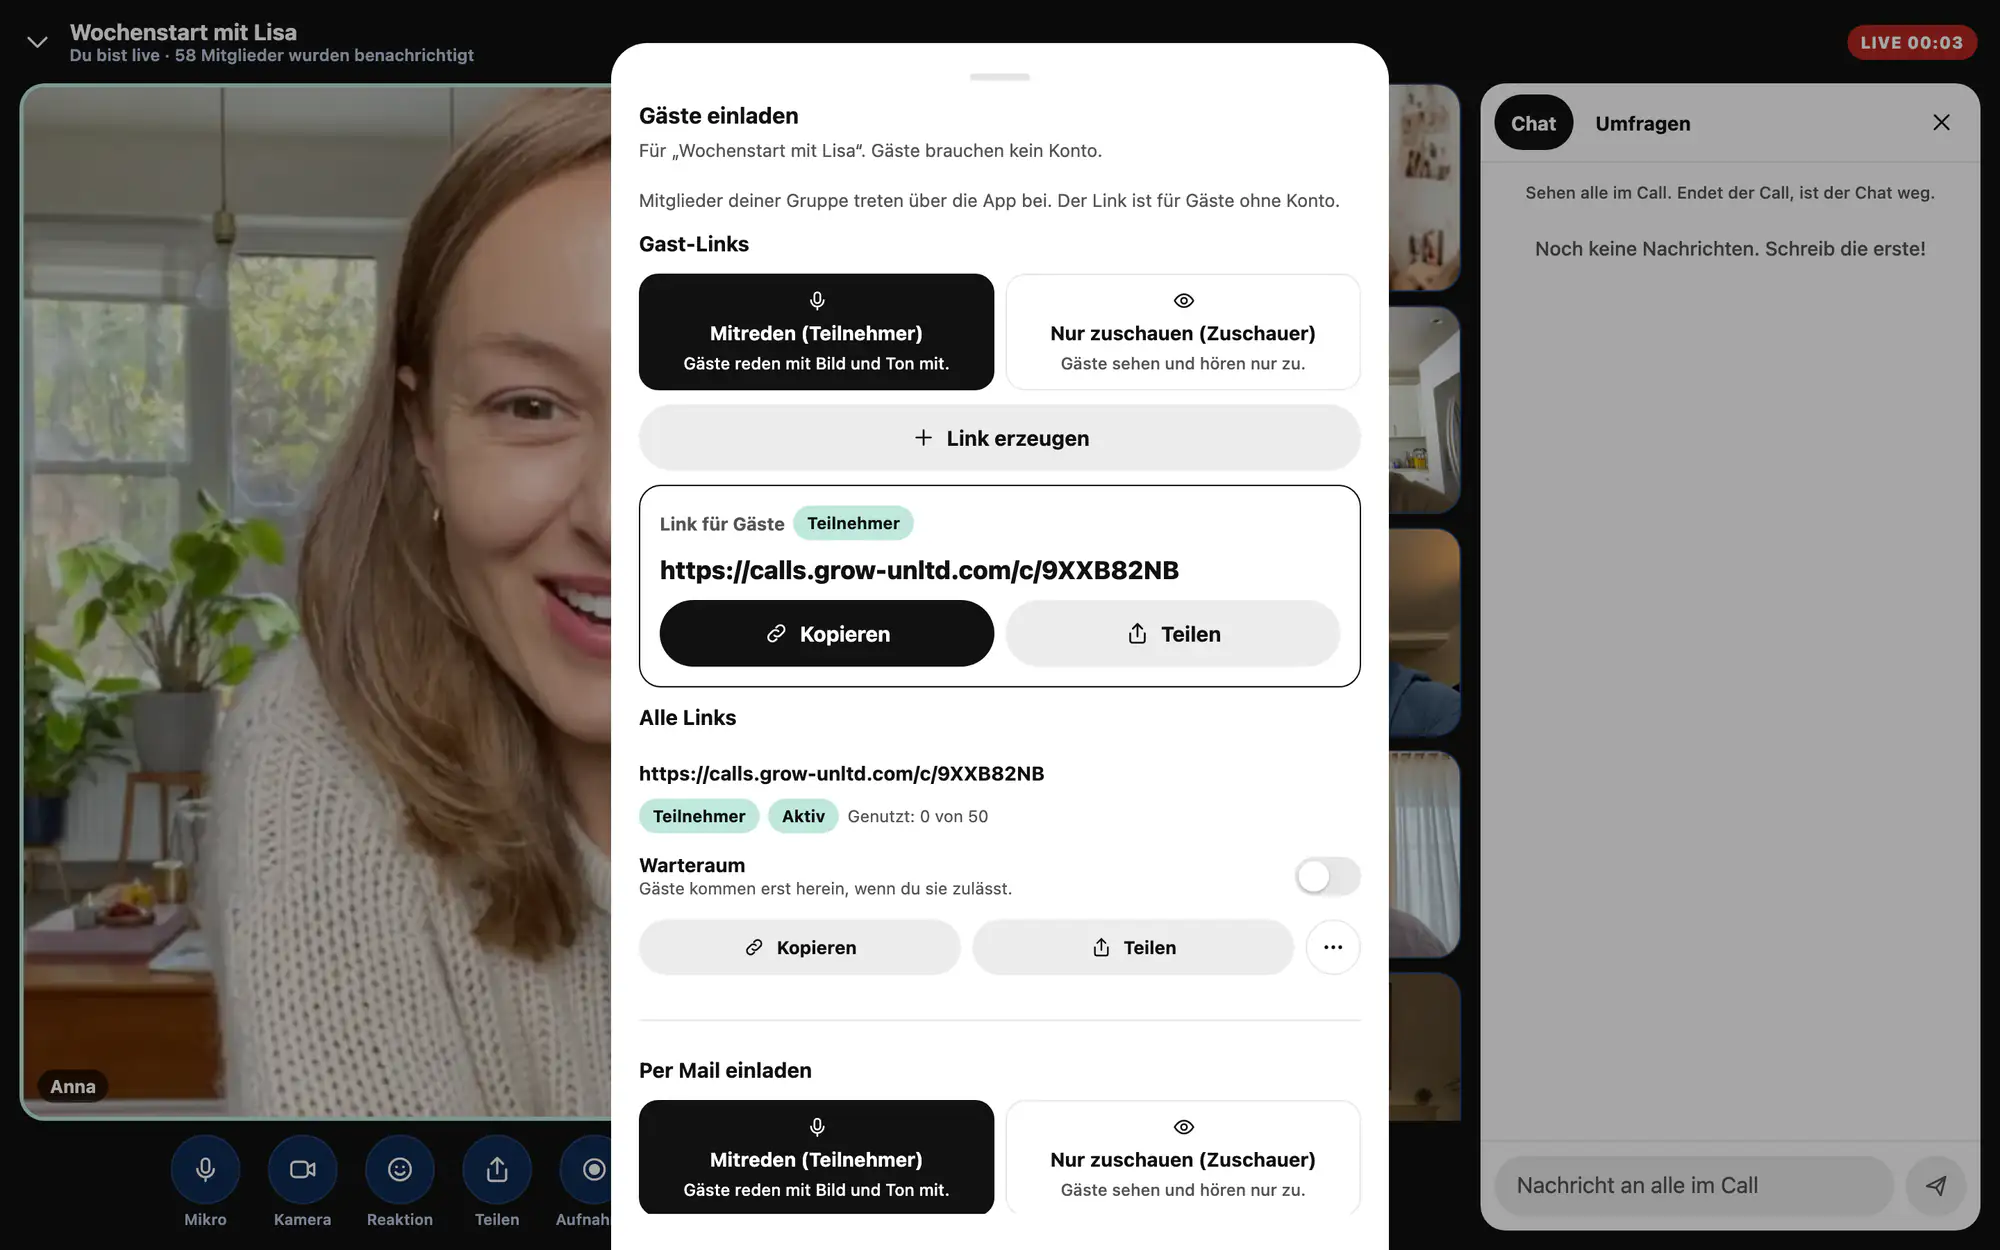Click the Aktiv status badge
This screenshot has height=1250, width=2000.
[803, 816]
